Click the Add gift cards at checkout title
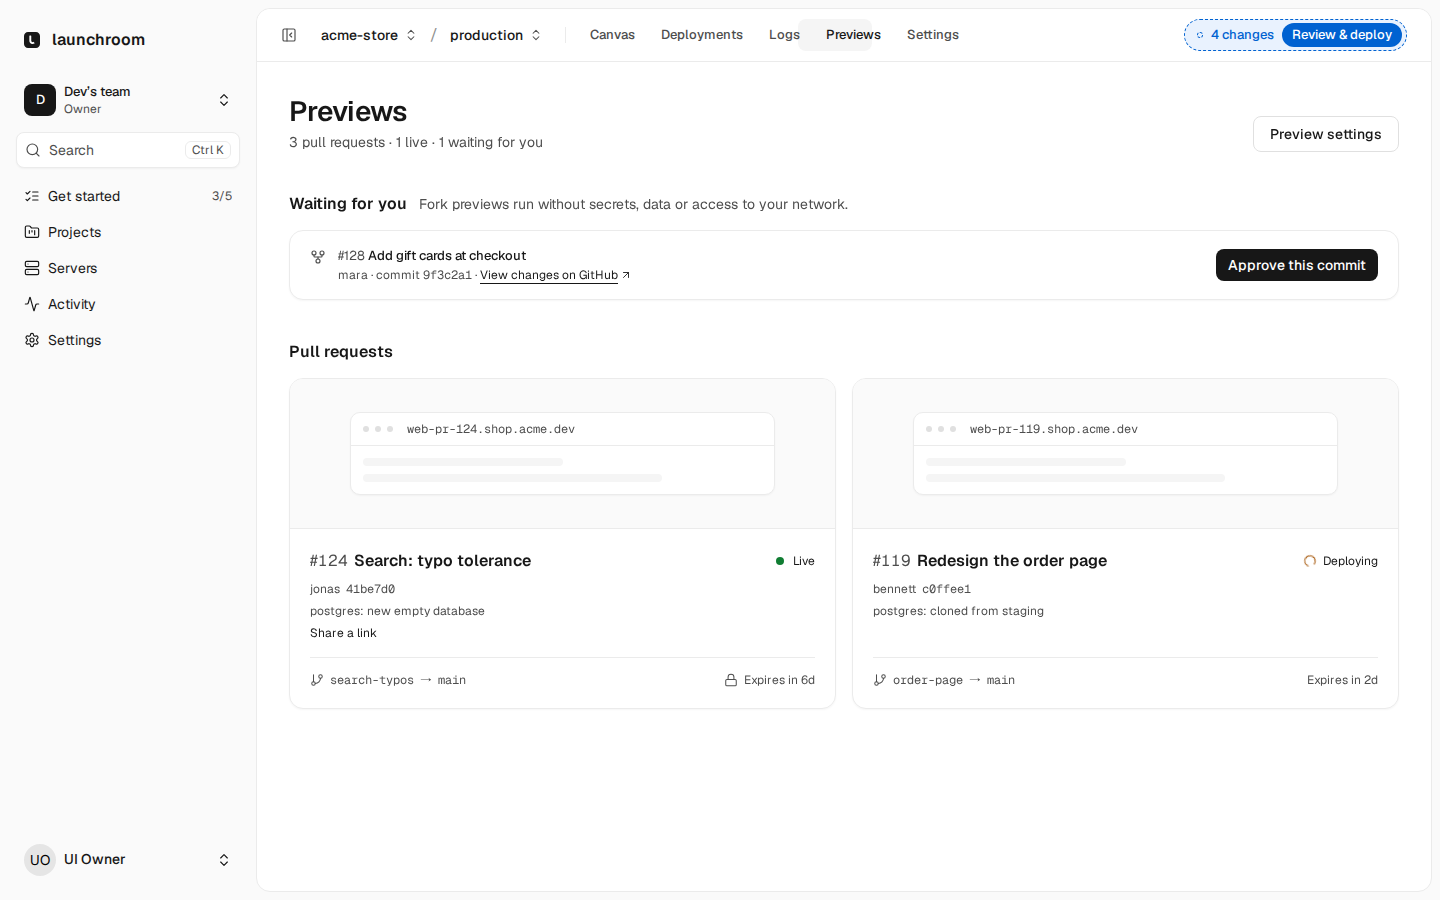This screenshot has width=1440, height=900. (447, 256)
